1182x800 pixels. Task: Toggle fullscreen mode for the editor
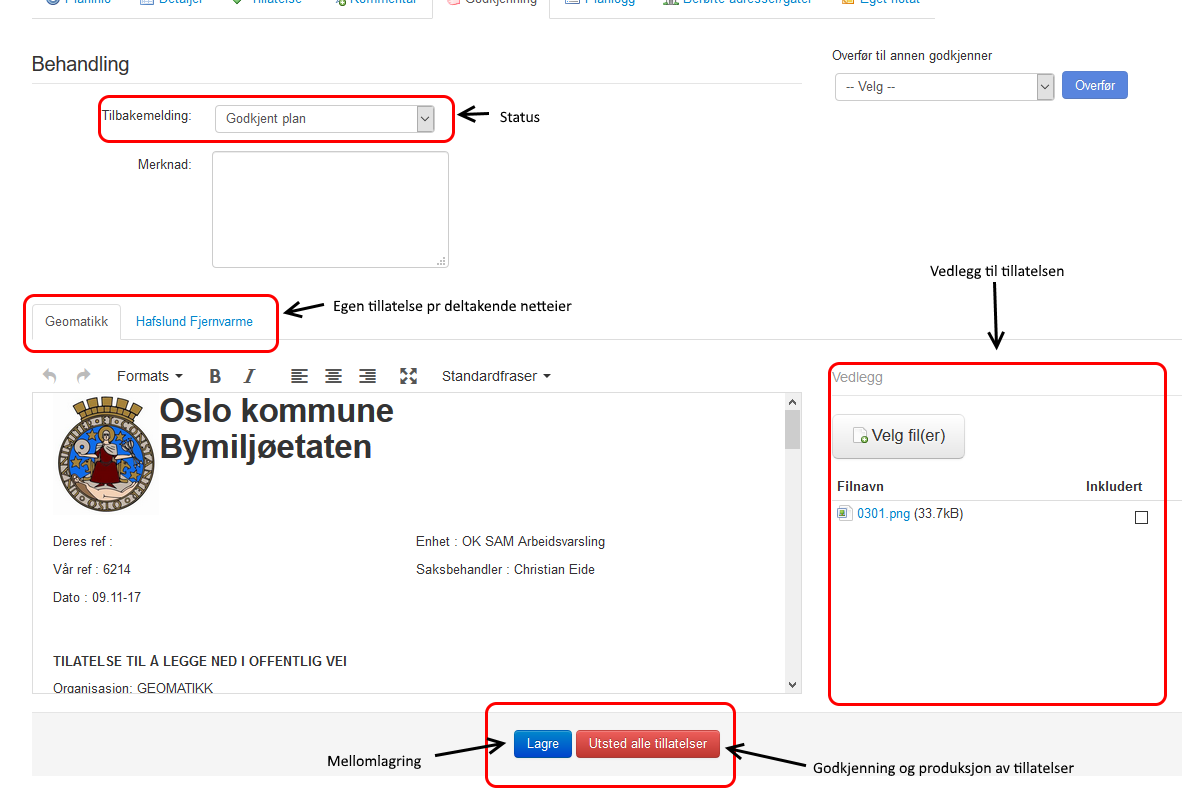[x=409, y=375]
